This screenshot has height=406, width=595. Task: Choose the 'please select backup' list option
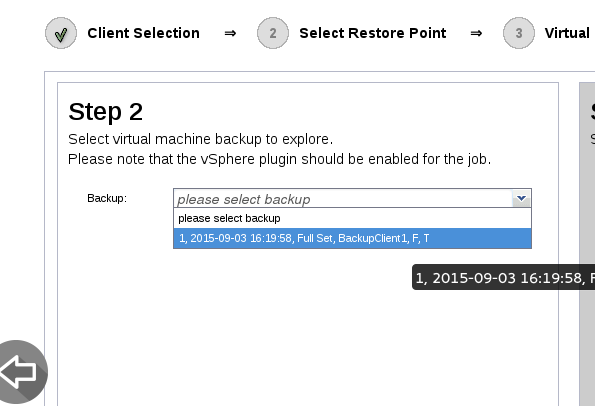point(353,218)
